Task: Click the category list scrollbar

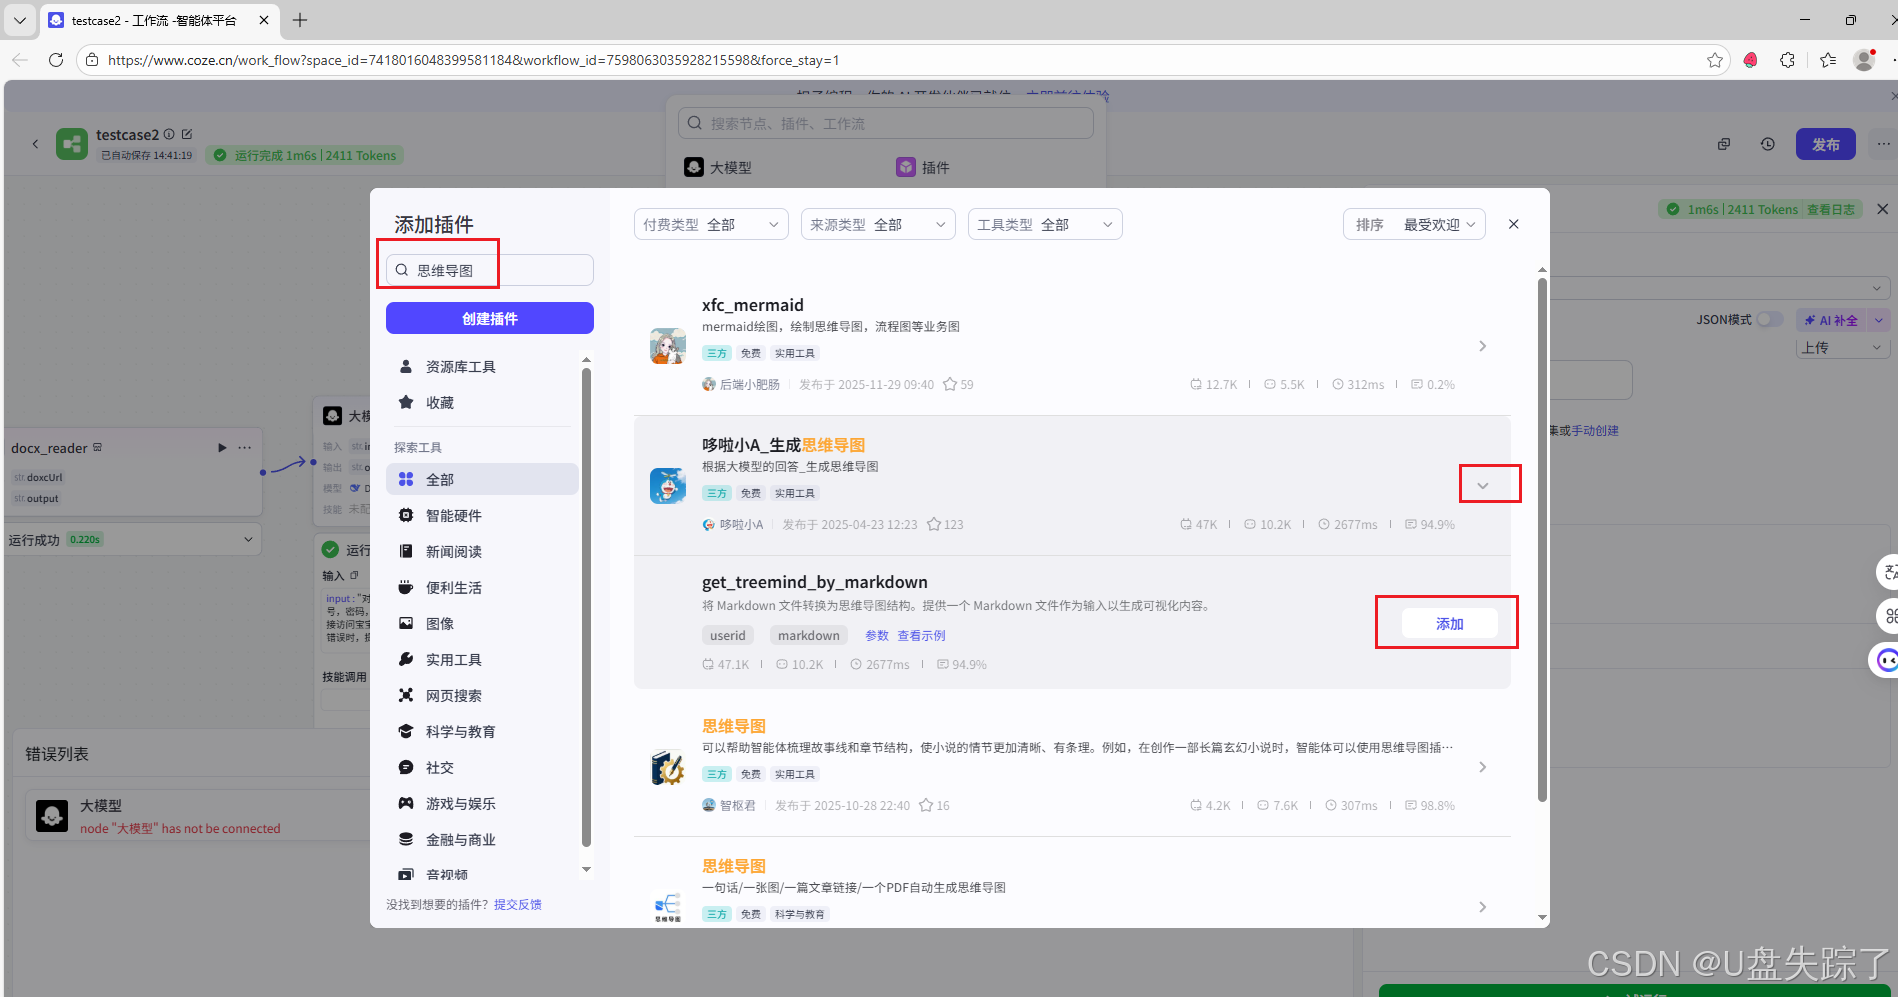Action: pos(586,608)
